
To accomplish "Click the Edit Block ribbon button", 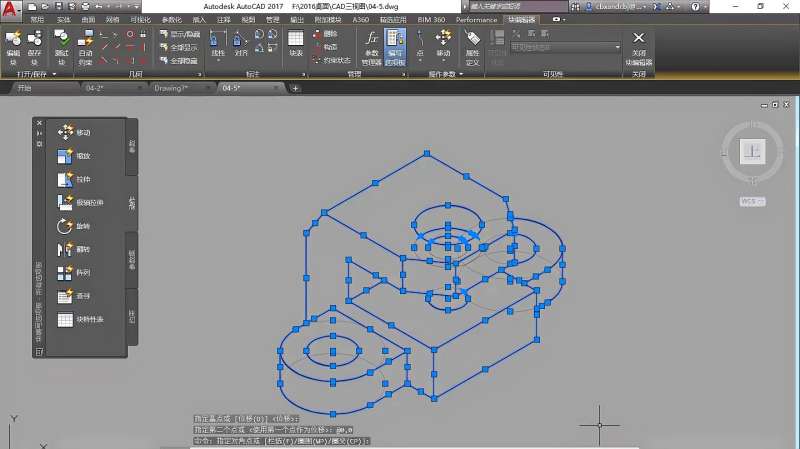I will pyautogui.click(x=13, y=47).
